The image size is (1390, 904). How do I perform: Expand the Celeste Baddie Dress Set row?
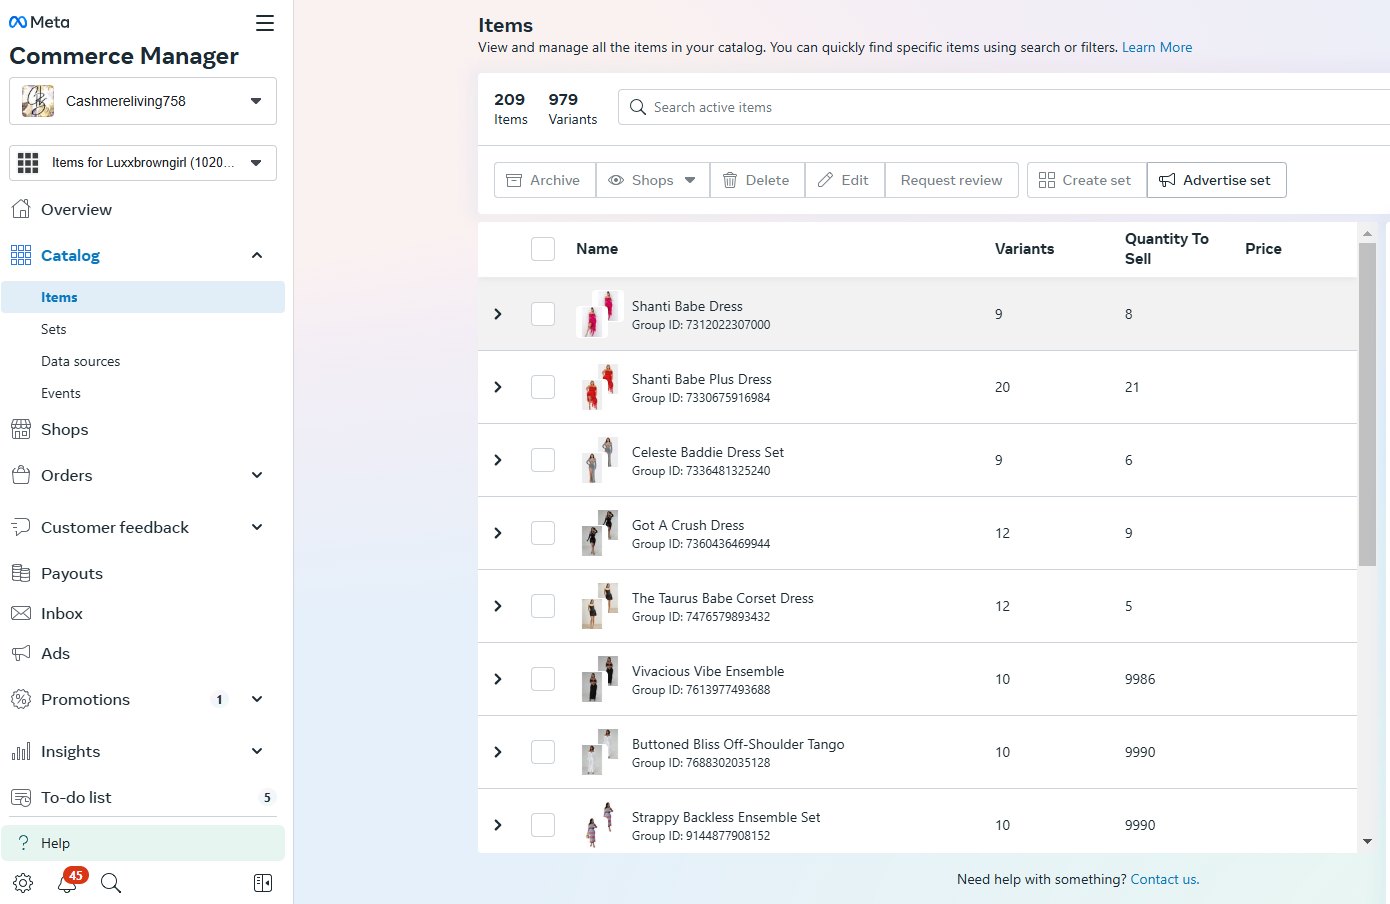click(498, 460)
